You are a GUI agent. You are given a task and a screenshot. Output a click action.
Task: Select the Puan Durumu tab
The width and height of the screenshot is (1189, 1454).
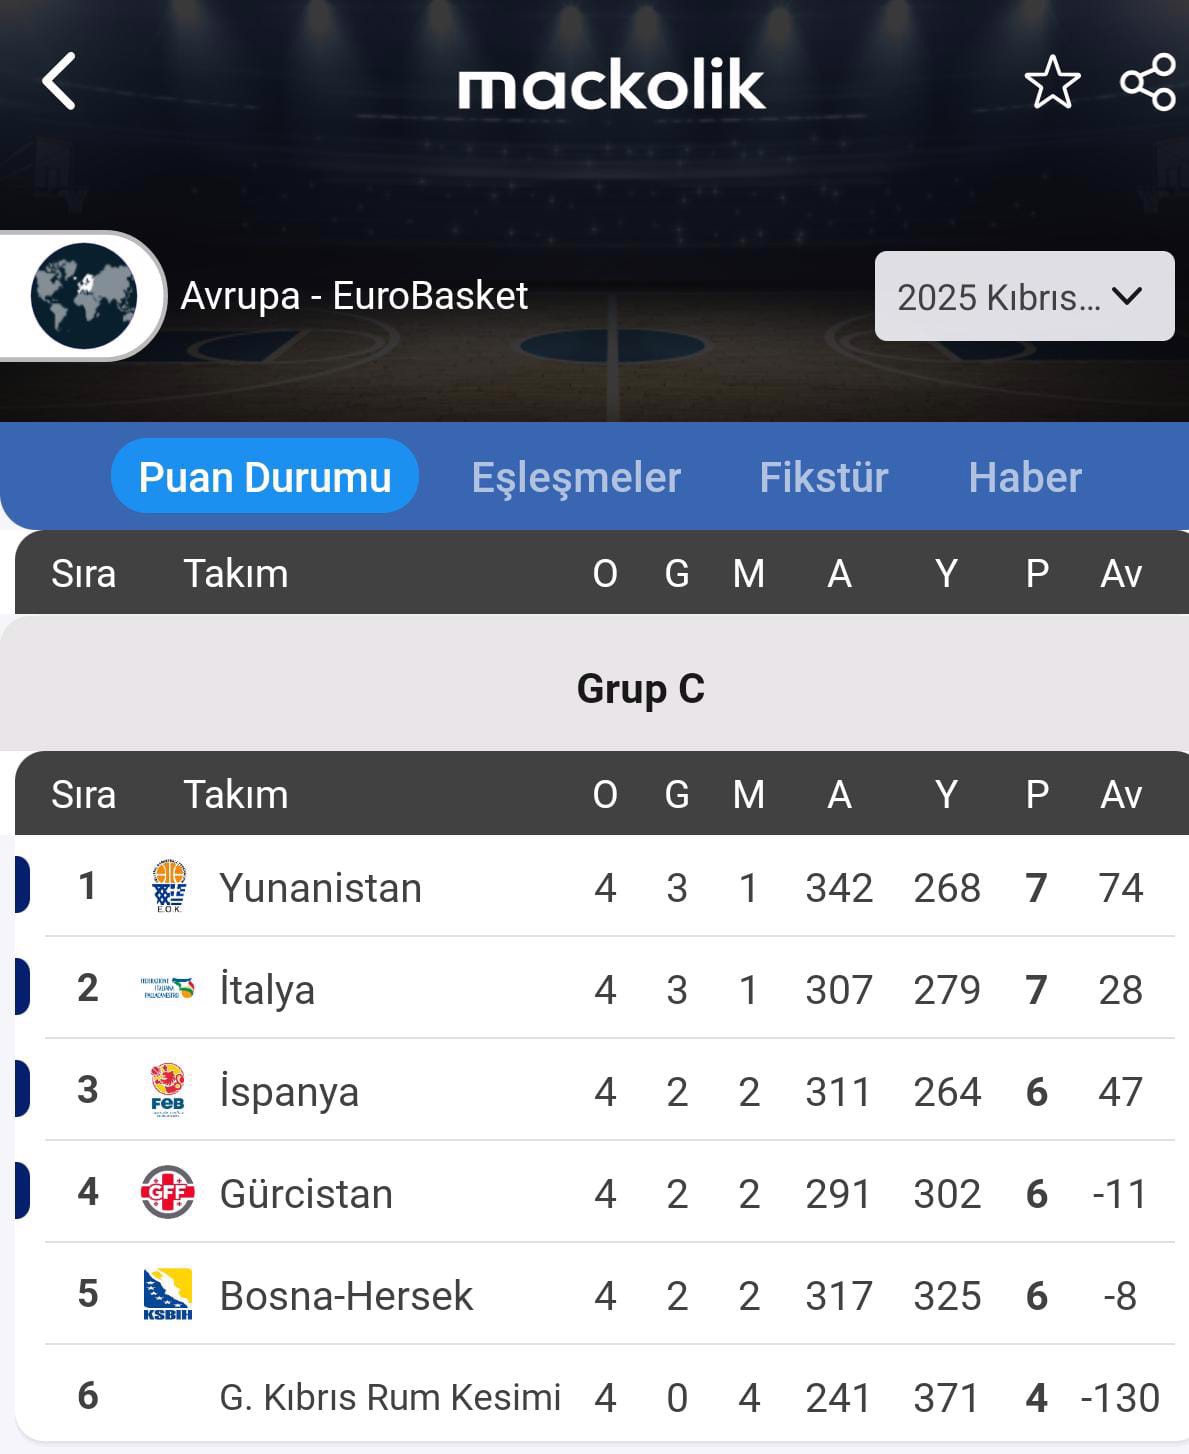[265, 477]
